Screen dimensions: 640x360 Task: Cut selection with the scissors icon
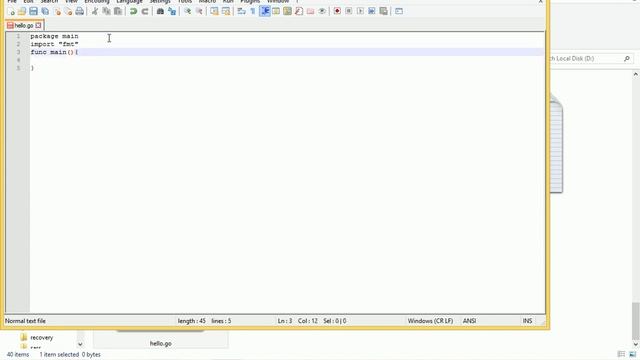coord(95,11)
